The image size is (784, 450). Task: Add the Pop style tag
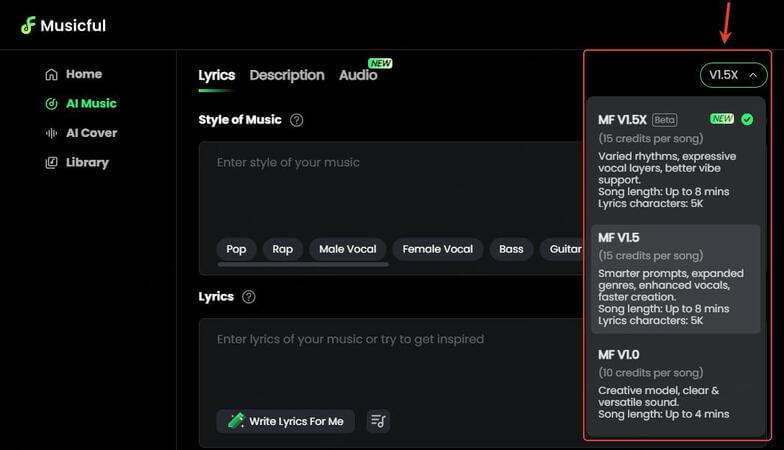(236, 249)
